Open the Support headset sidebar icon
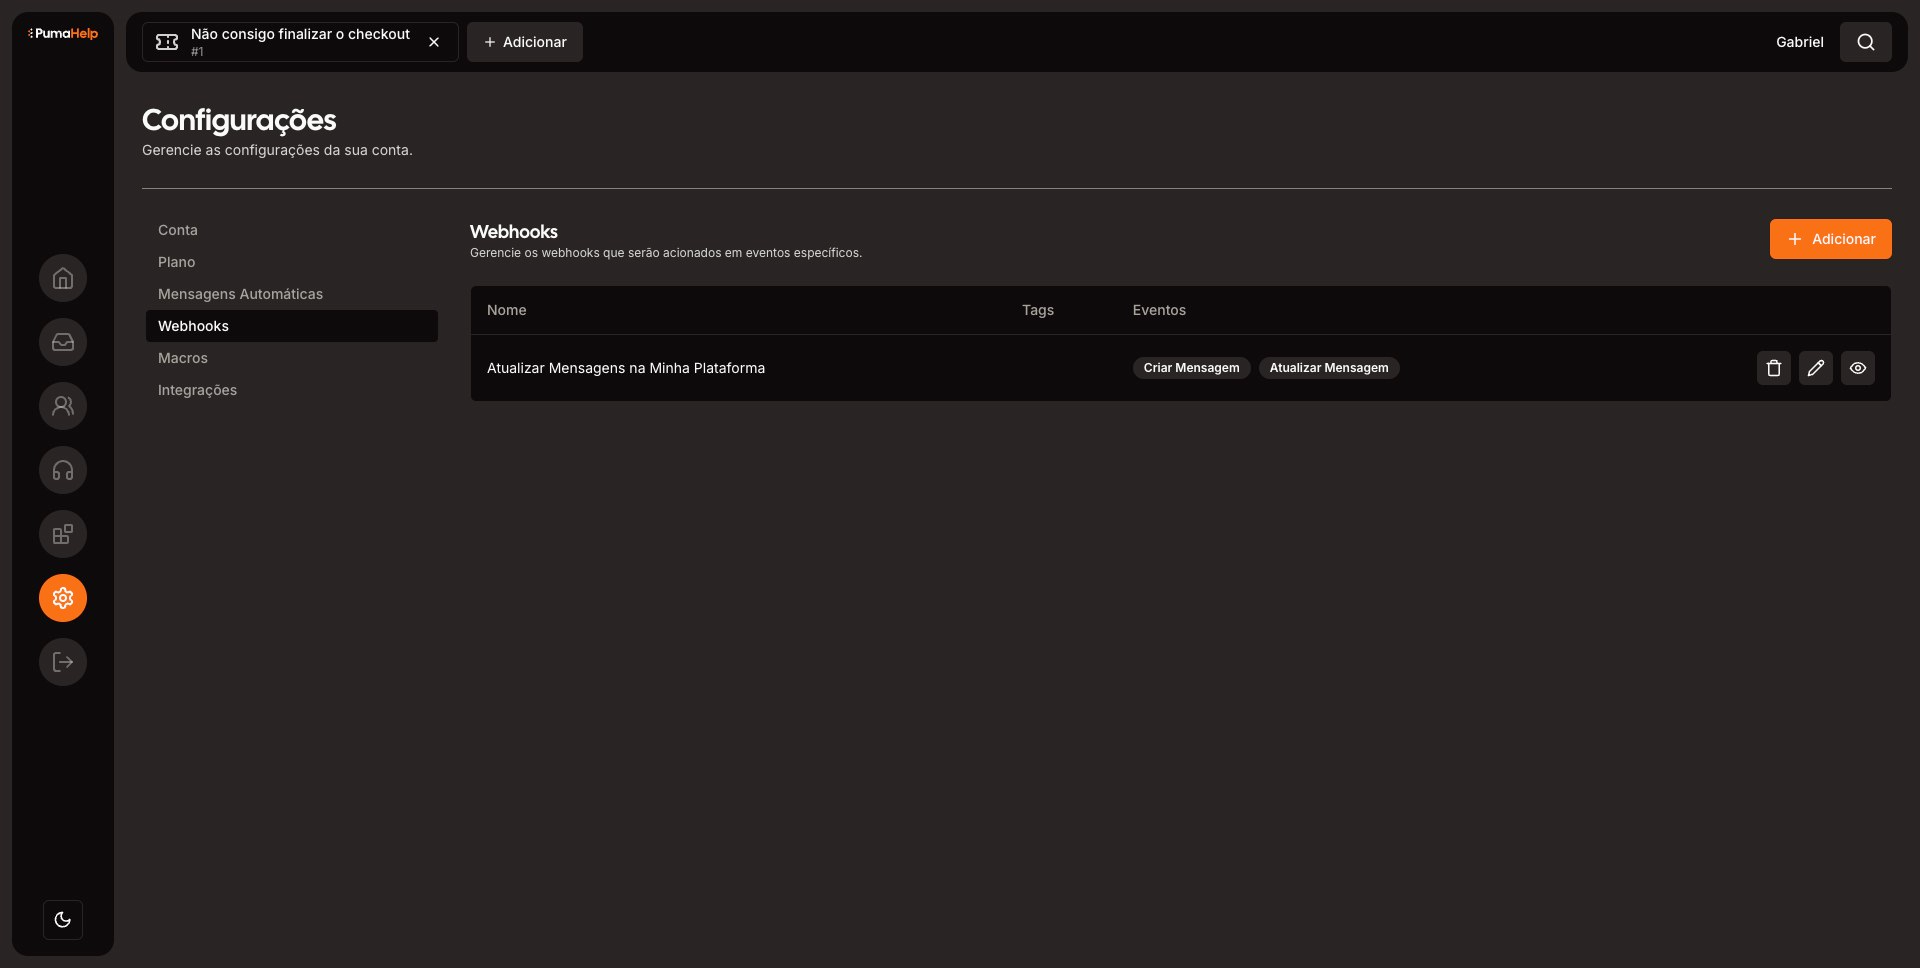1920x968 pixels. click(x=63, y=470)
